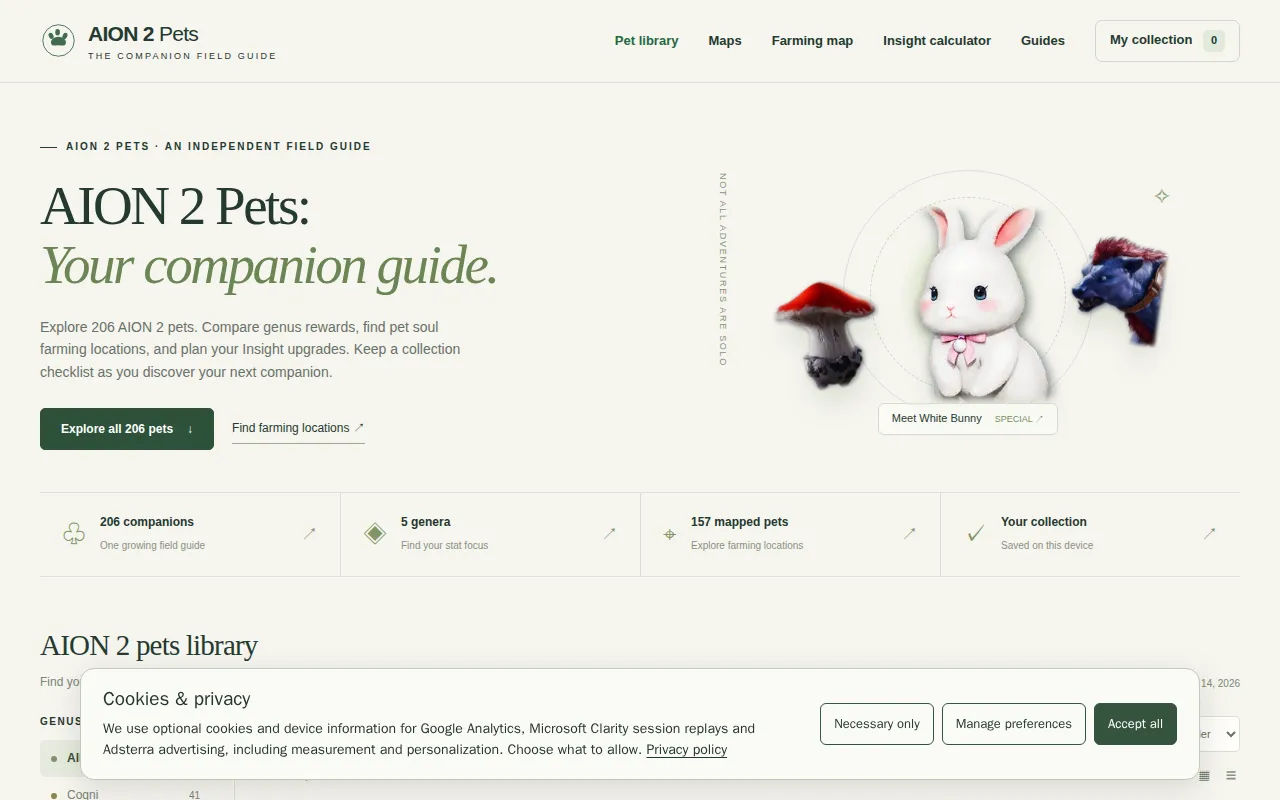The width and height of the screenshot is (1280, 800).
Task: Click the Your collection stat text
Action: (1044, 522)
